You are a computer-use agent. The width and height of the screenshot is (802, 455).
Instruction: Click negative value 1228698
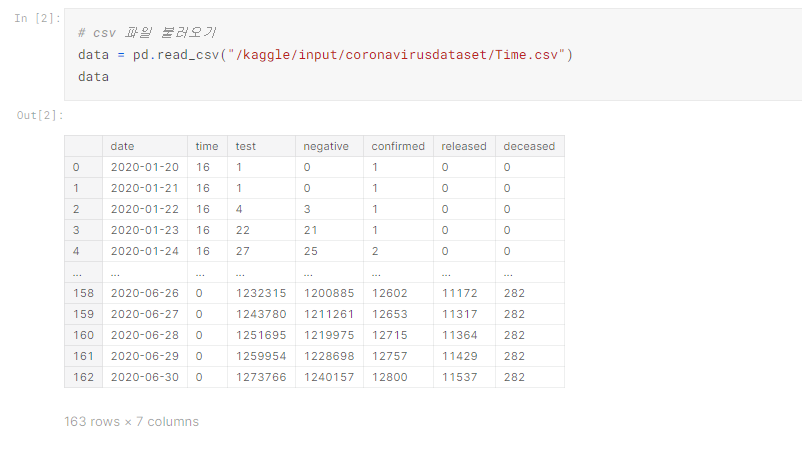(x=329, y=356)
